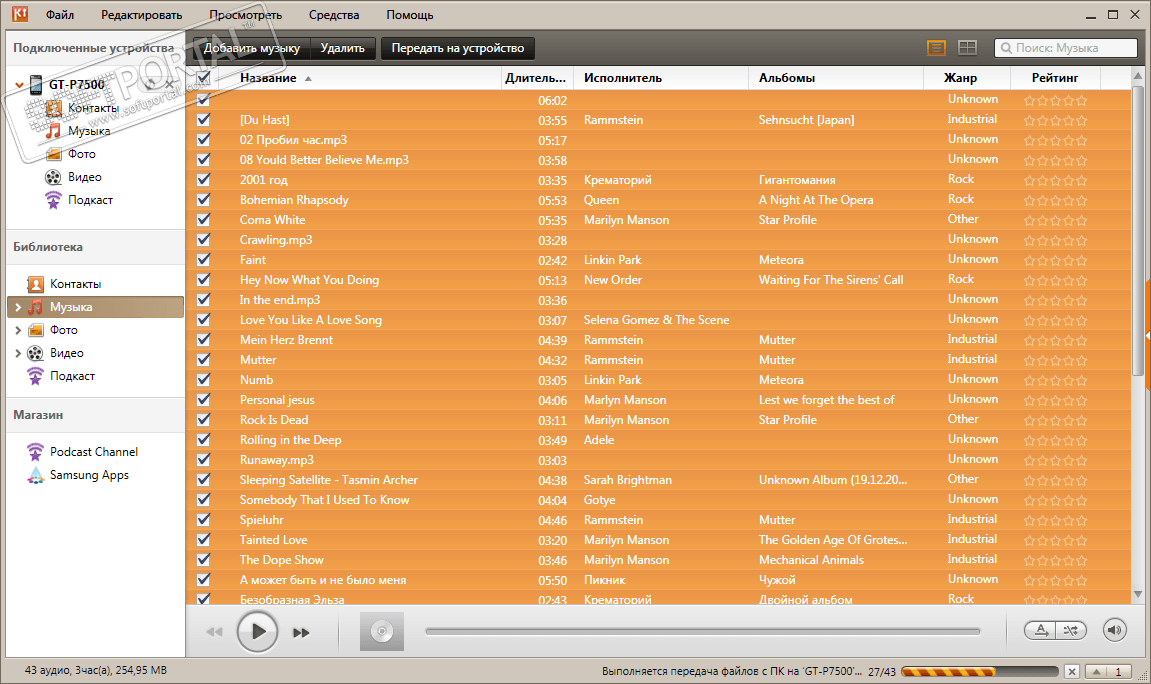Viewport: 1151px width, 684px height.
Task: Toggle repeat mode icon
Action: coord(1040,630)
